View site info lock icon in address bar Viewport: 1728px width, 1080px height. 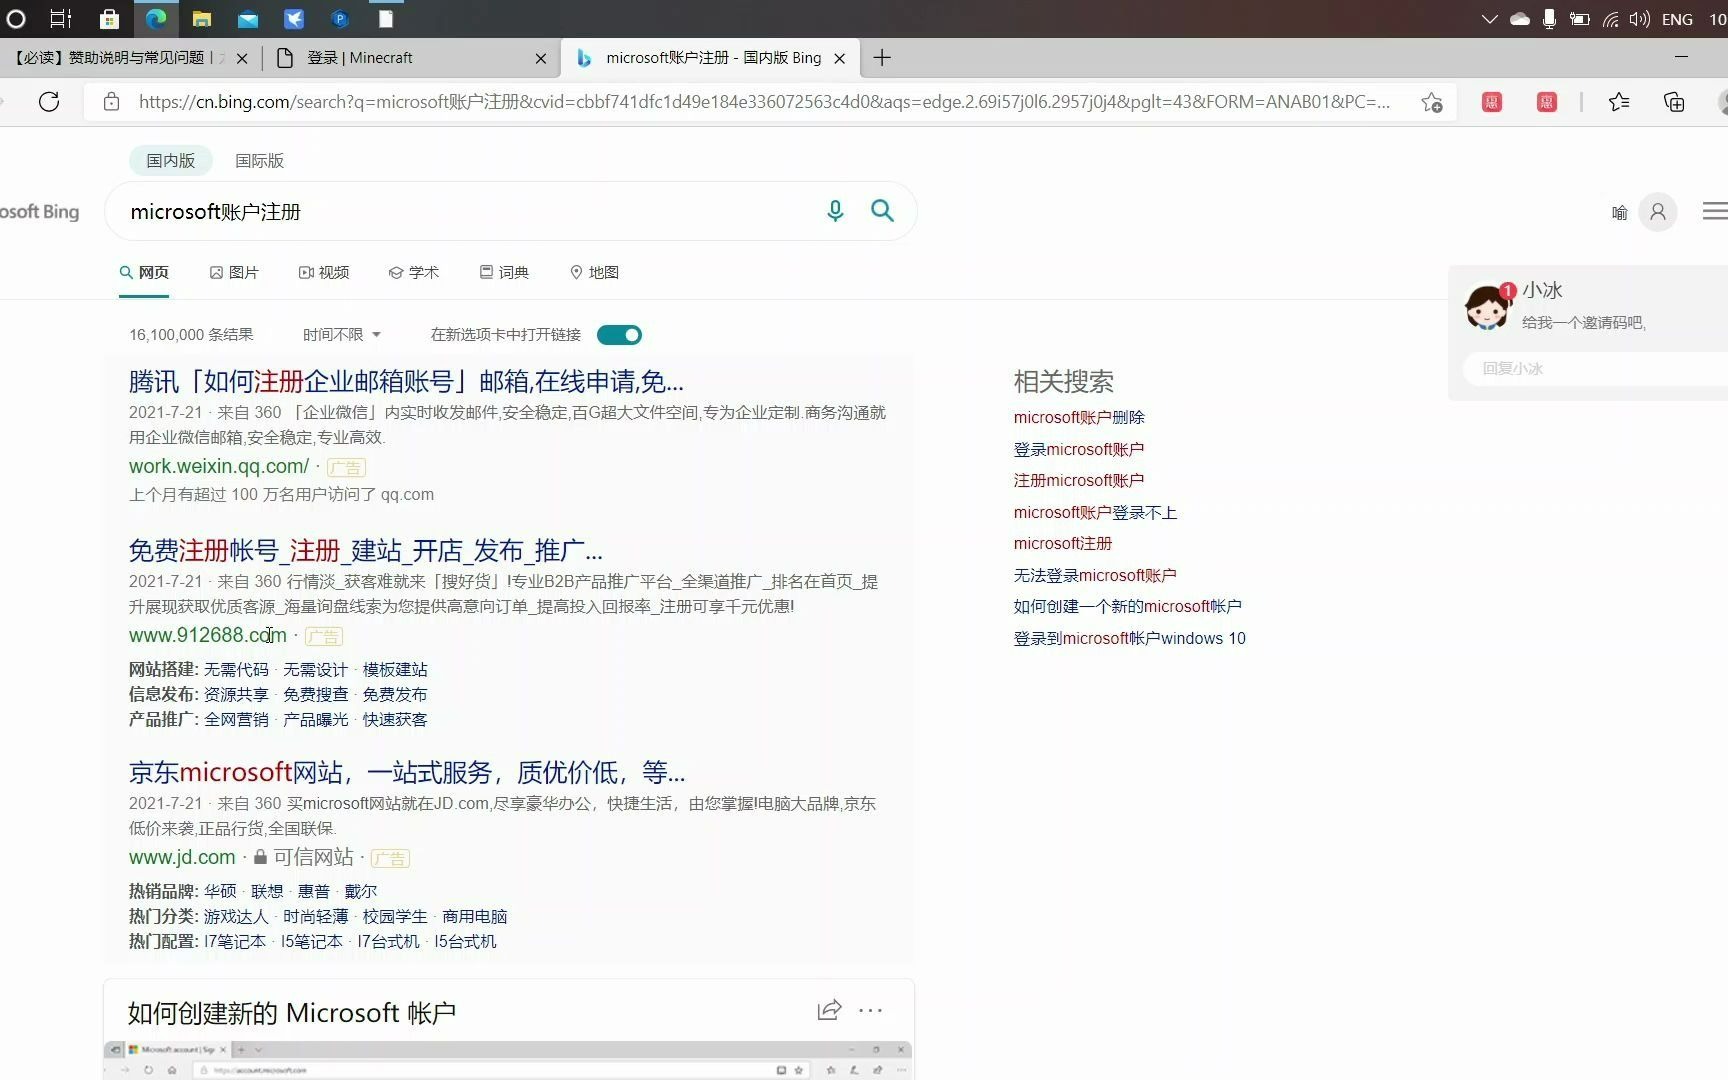(112, 102)
